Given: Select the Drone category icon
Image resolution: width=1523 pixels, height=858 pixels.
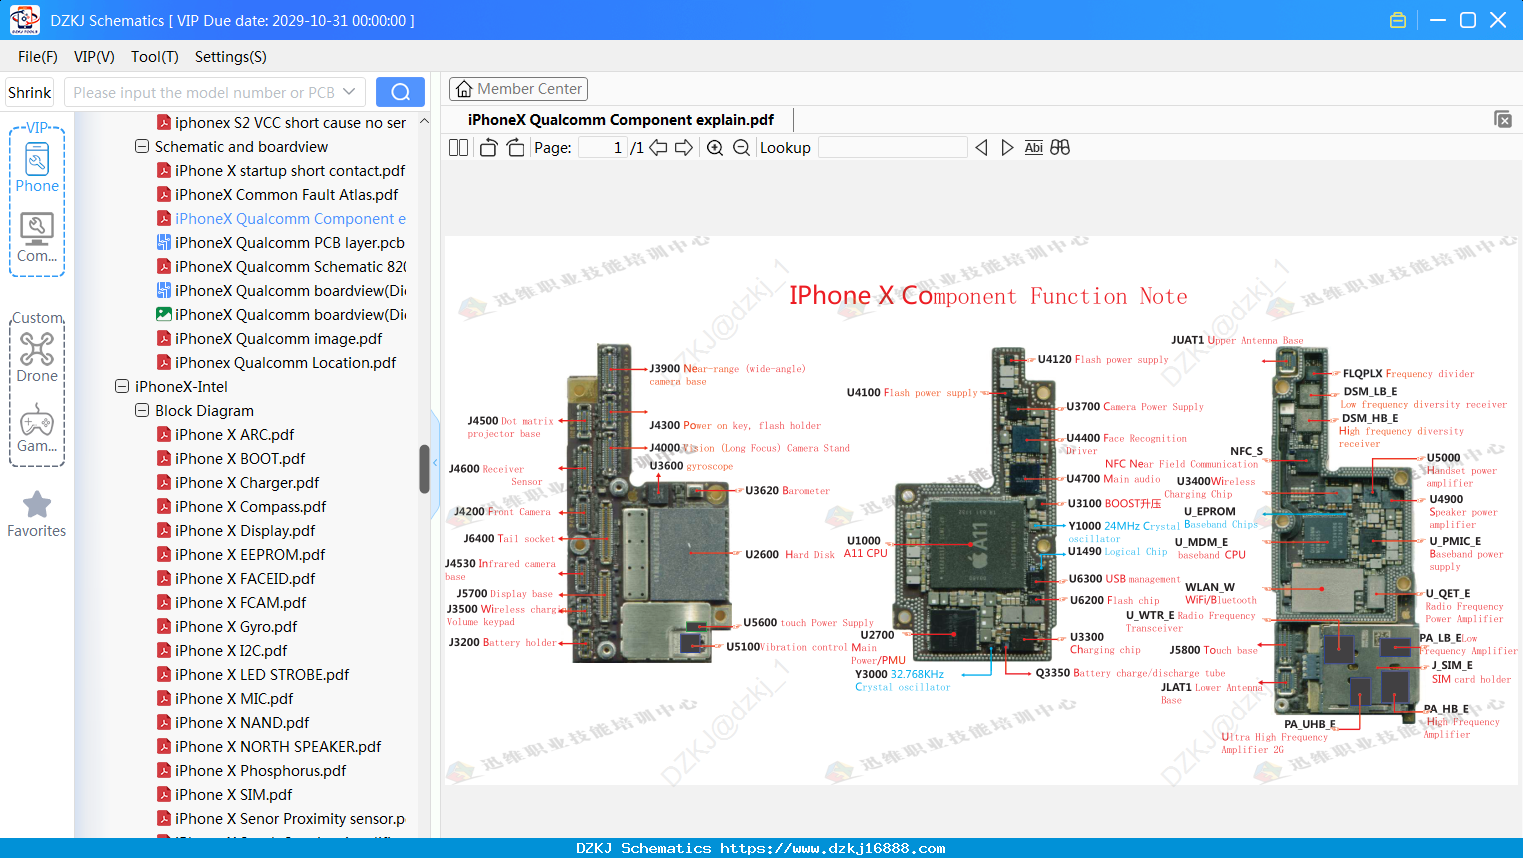Looking at the screenshot, I should click(x=37, y=357).
